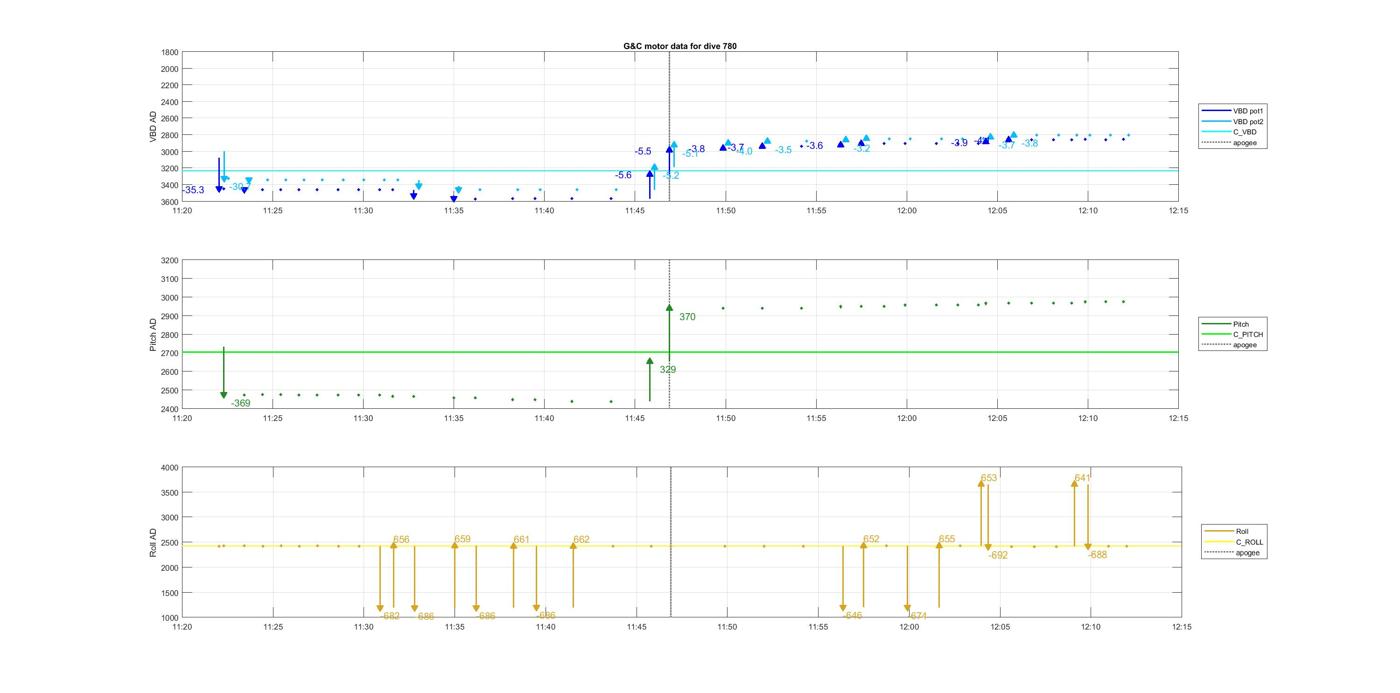
Task: Click the '661' annotation in the Roll plot
Action: (521, 539)
